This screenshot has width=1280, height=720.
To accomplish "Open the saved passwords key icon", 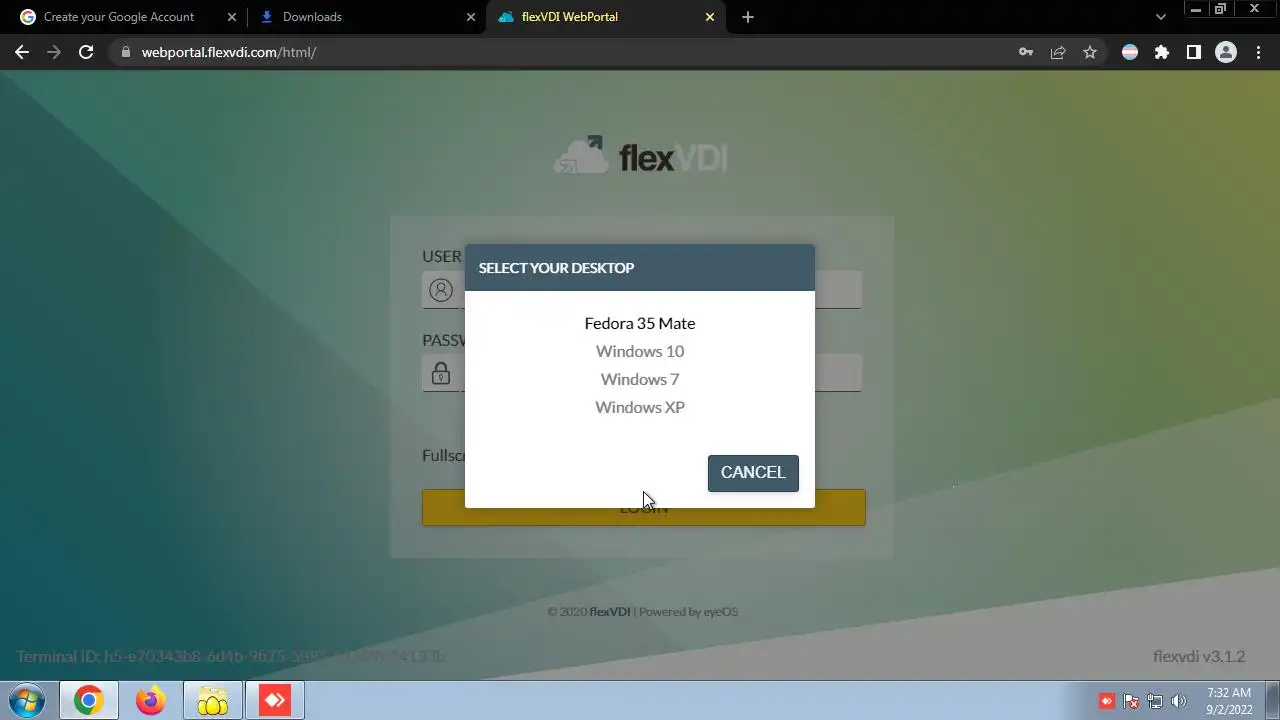I will coord(1026,52).
